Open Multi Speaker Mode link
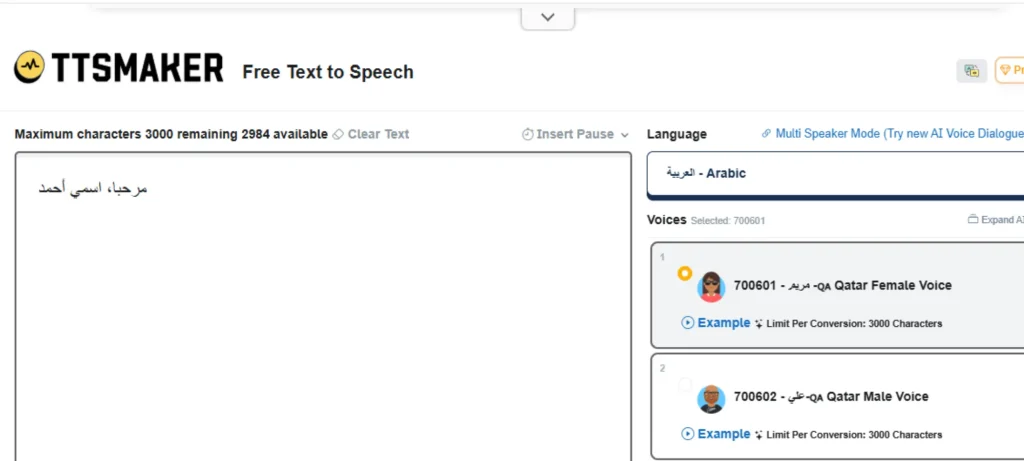 [x=892, y=134]
